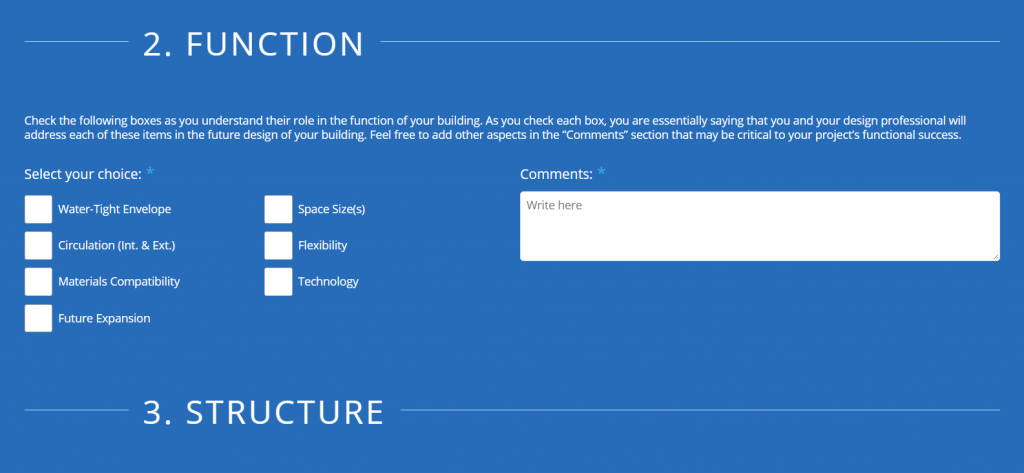Mark the Technology checkbox
This screenshot has height=473, width=1024.
[x=278, y=281]
